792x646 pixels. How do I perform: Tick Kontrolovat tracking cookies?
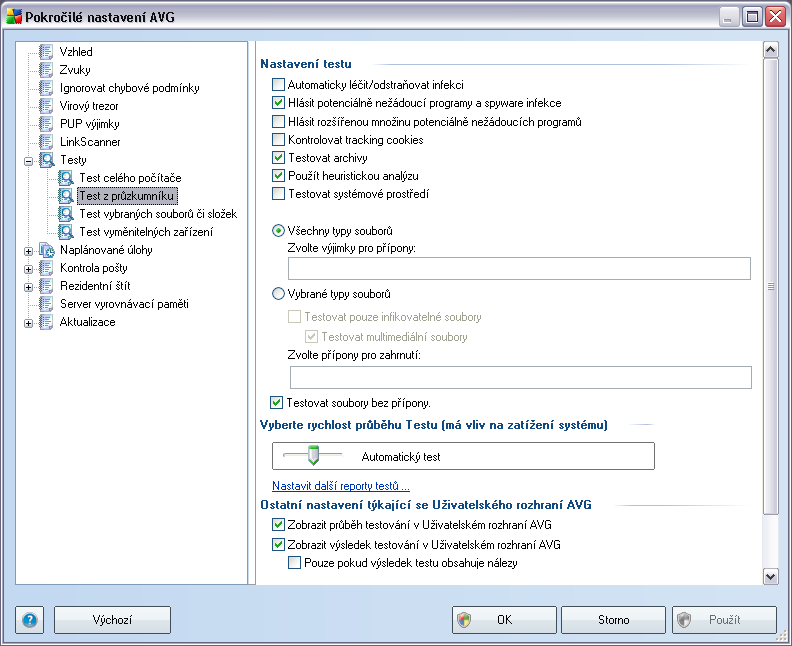coord(278,139)
